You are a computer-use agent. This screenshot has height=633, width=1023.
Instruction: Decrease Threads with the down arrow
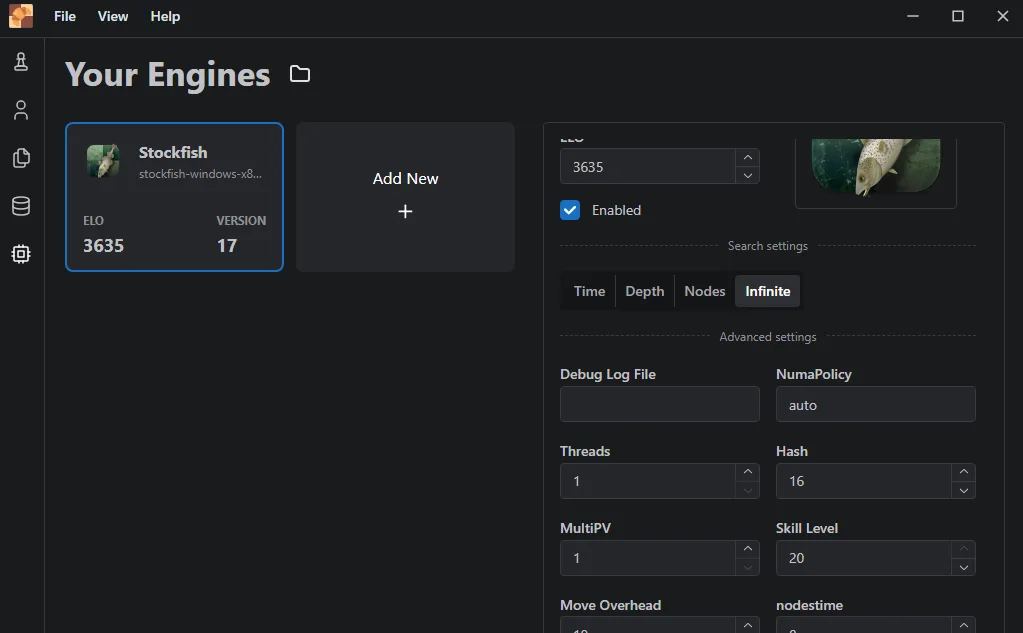click(748, 490)
